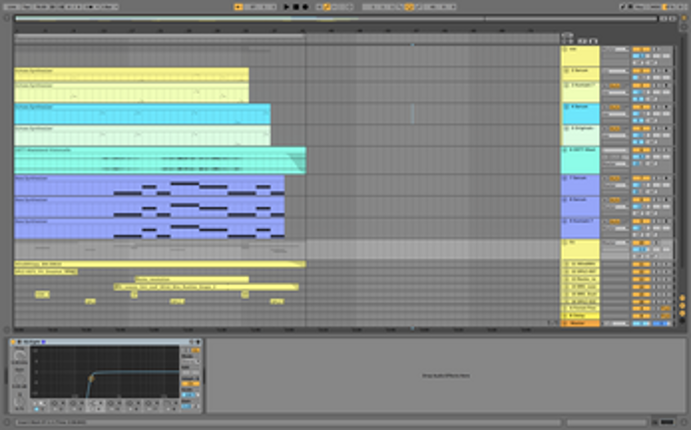Click the EQ Eight Save Preset icon

(198, 342)
